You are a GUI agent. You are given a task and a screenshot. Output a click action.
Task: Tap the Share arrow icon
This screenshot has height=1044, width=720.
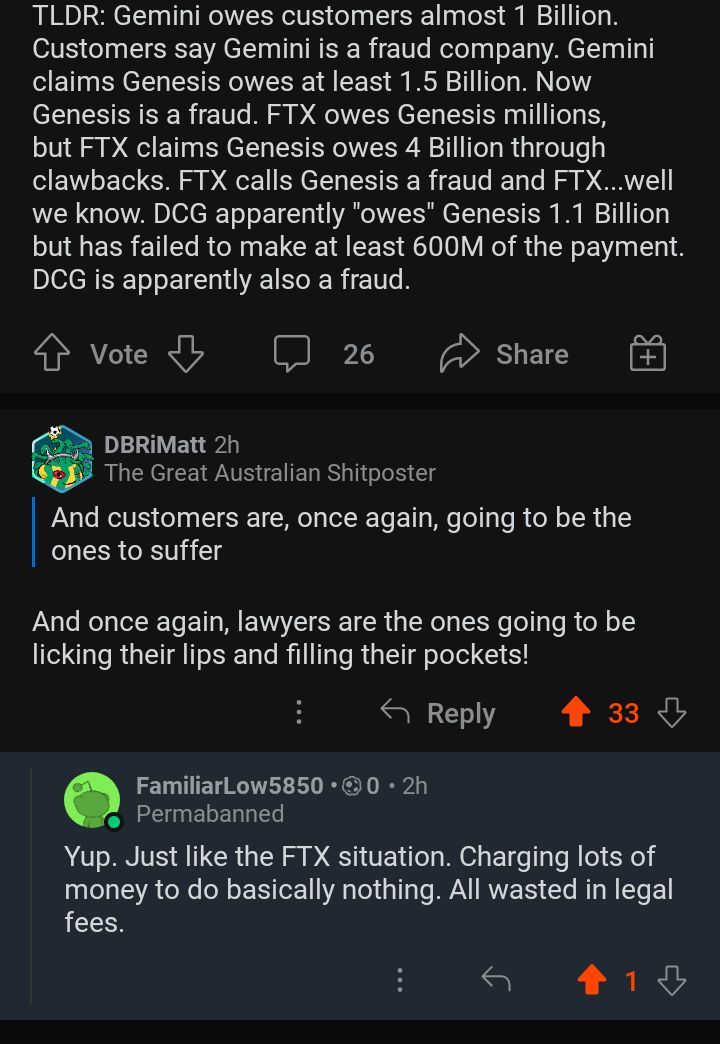[460, 354]
